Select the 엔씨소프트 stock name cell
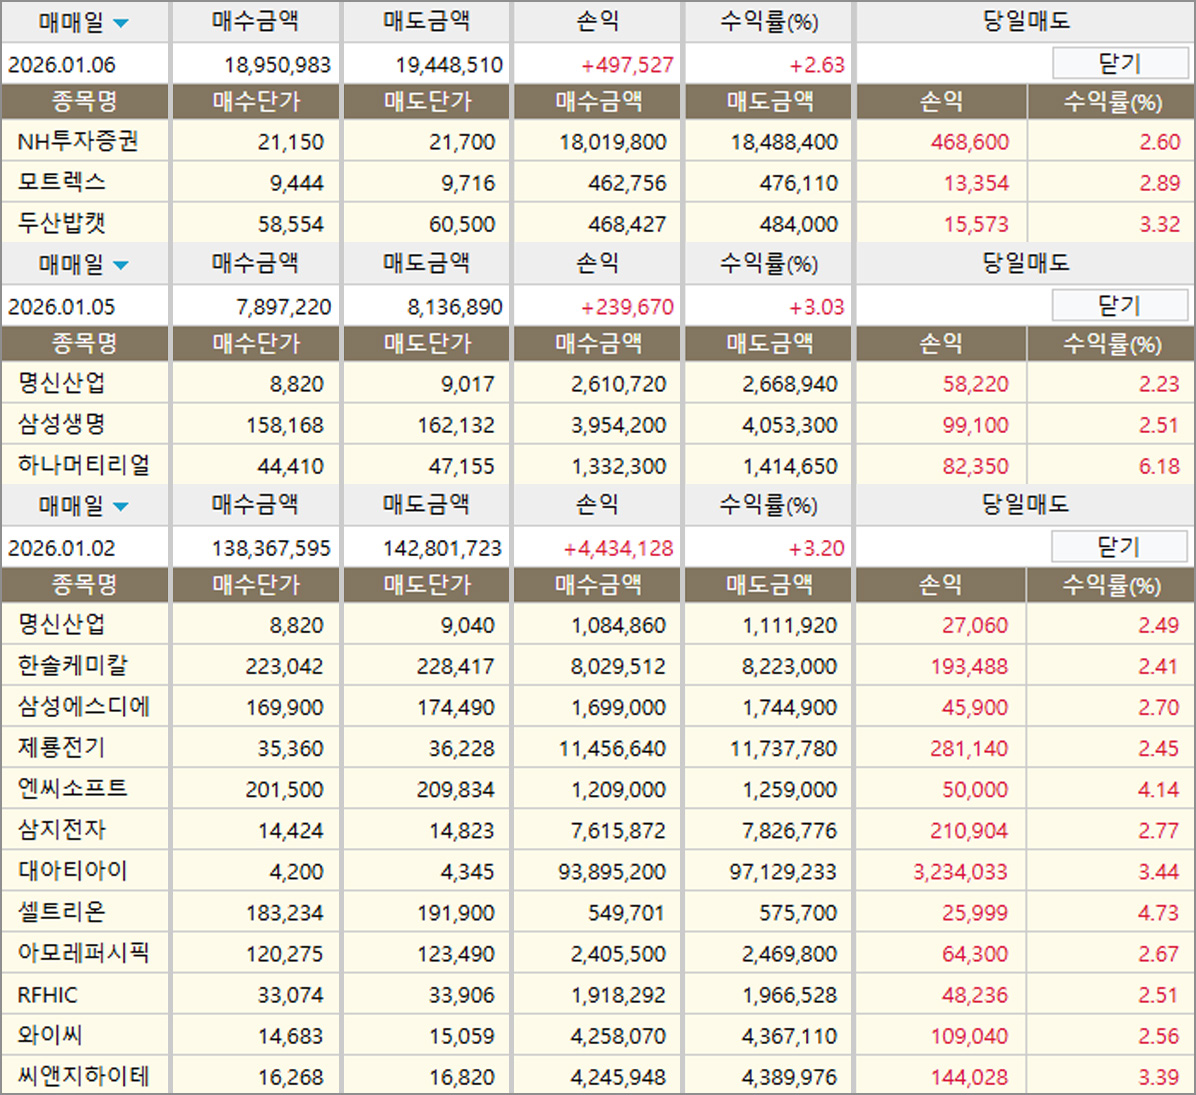1196x1095 pixels. (x=73, y=789)
